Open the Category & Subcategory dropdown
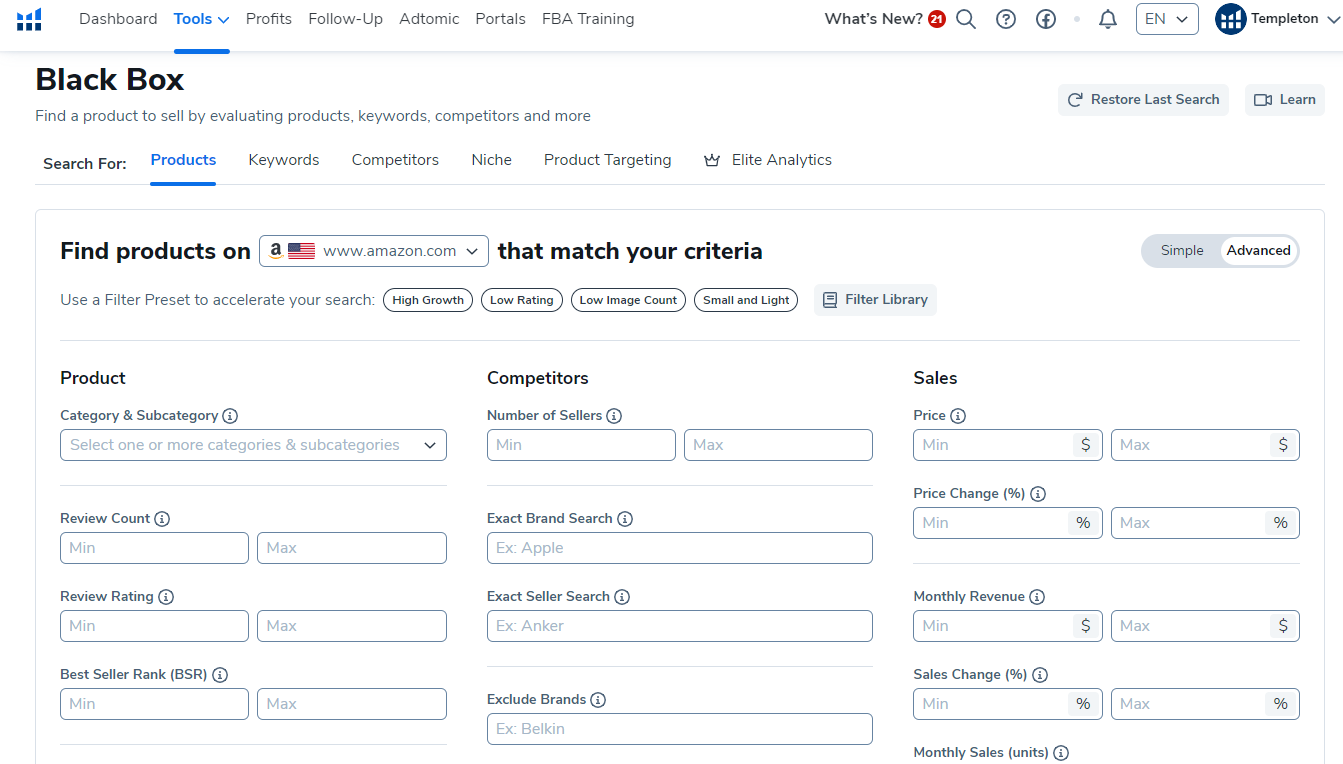1343x764 pixels. click(x=253, y=445)
